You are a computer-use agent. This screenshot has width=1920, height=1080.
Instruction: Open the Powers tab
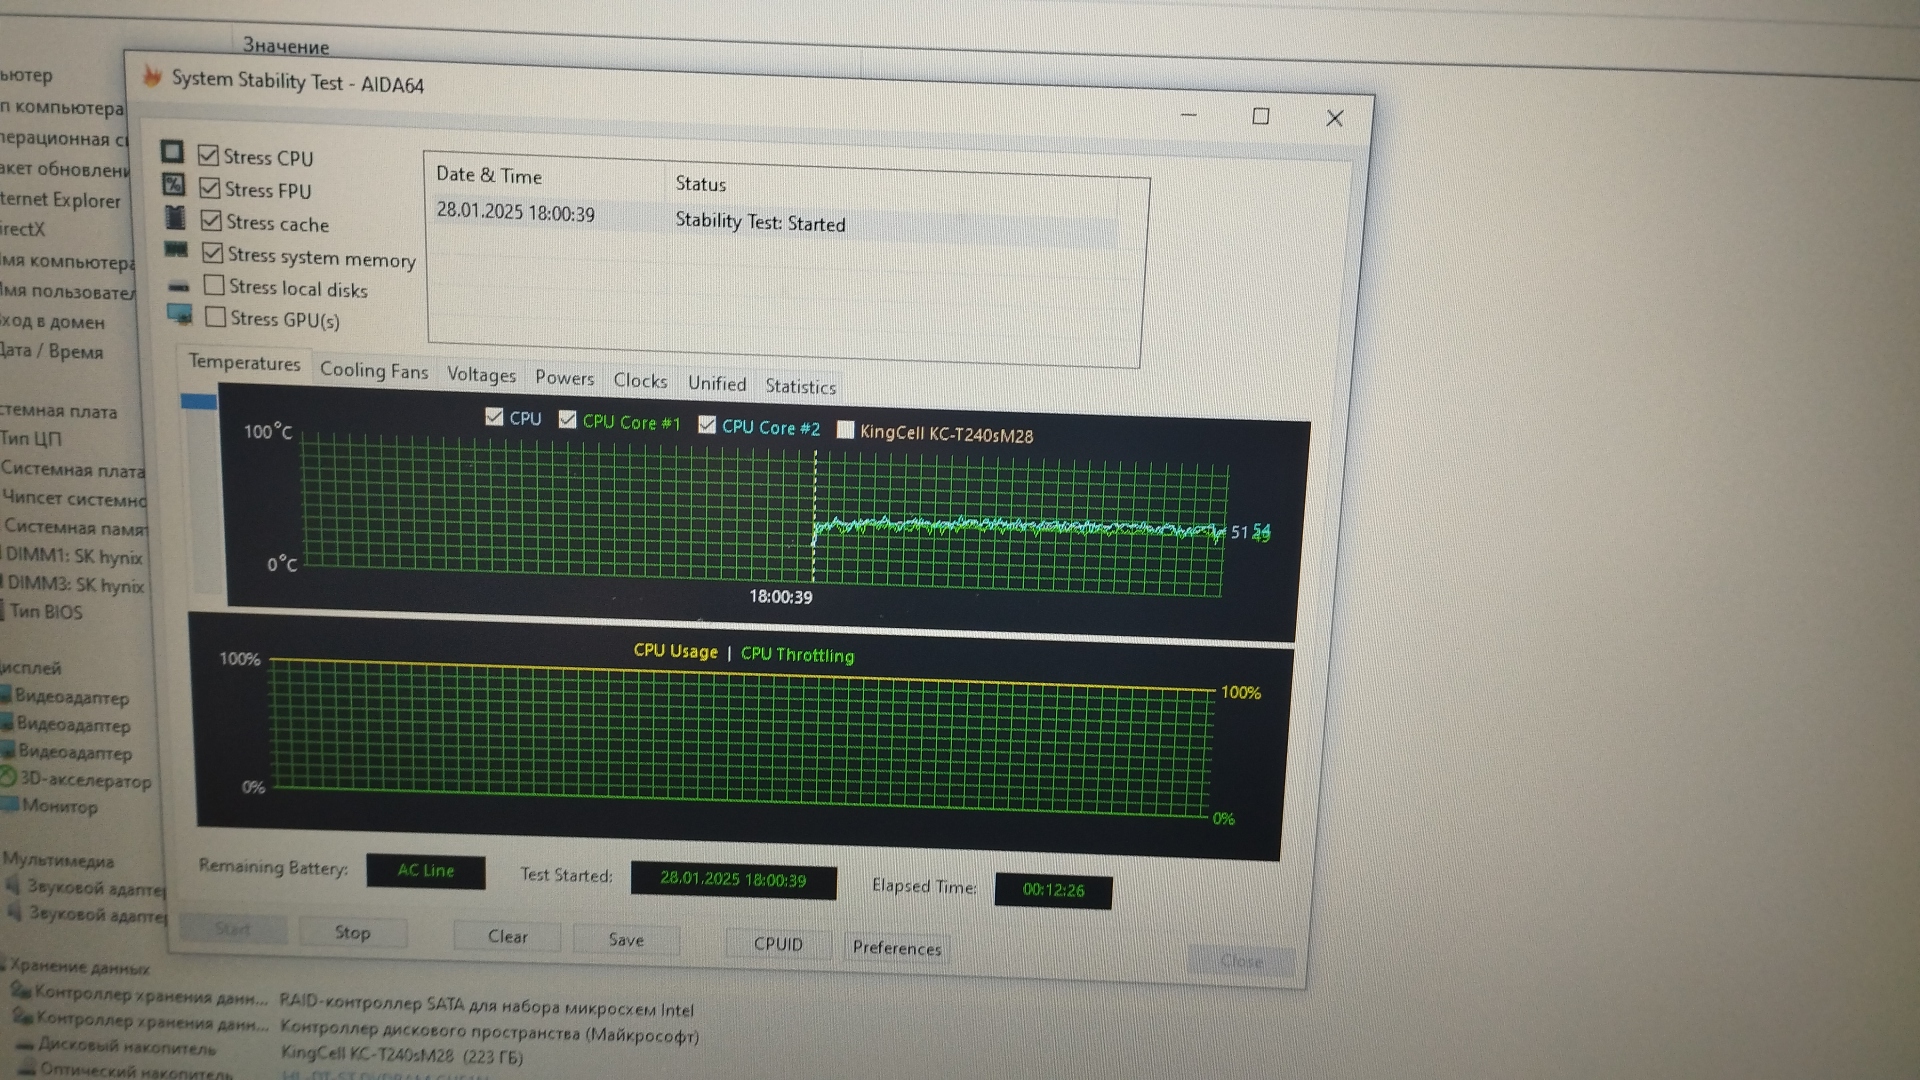pyautogui.click(x=564, y=378)
